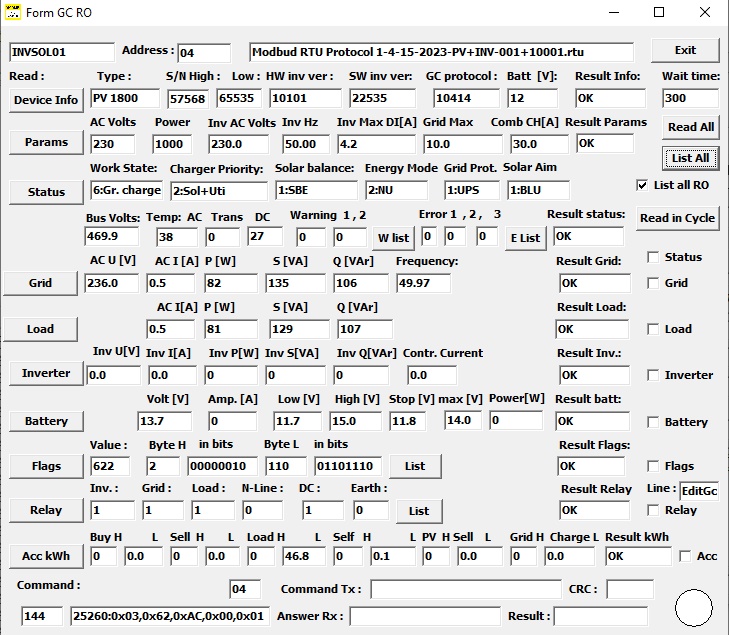
Task: Click the round white status indicator circle
Action: tap(693, 608)
